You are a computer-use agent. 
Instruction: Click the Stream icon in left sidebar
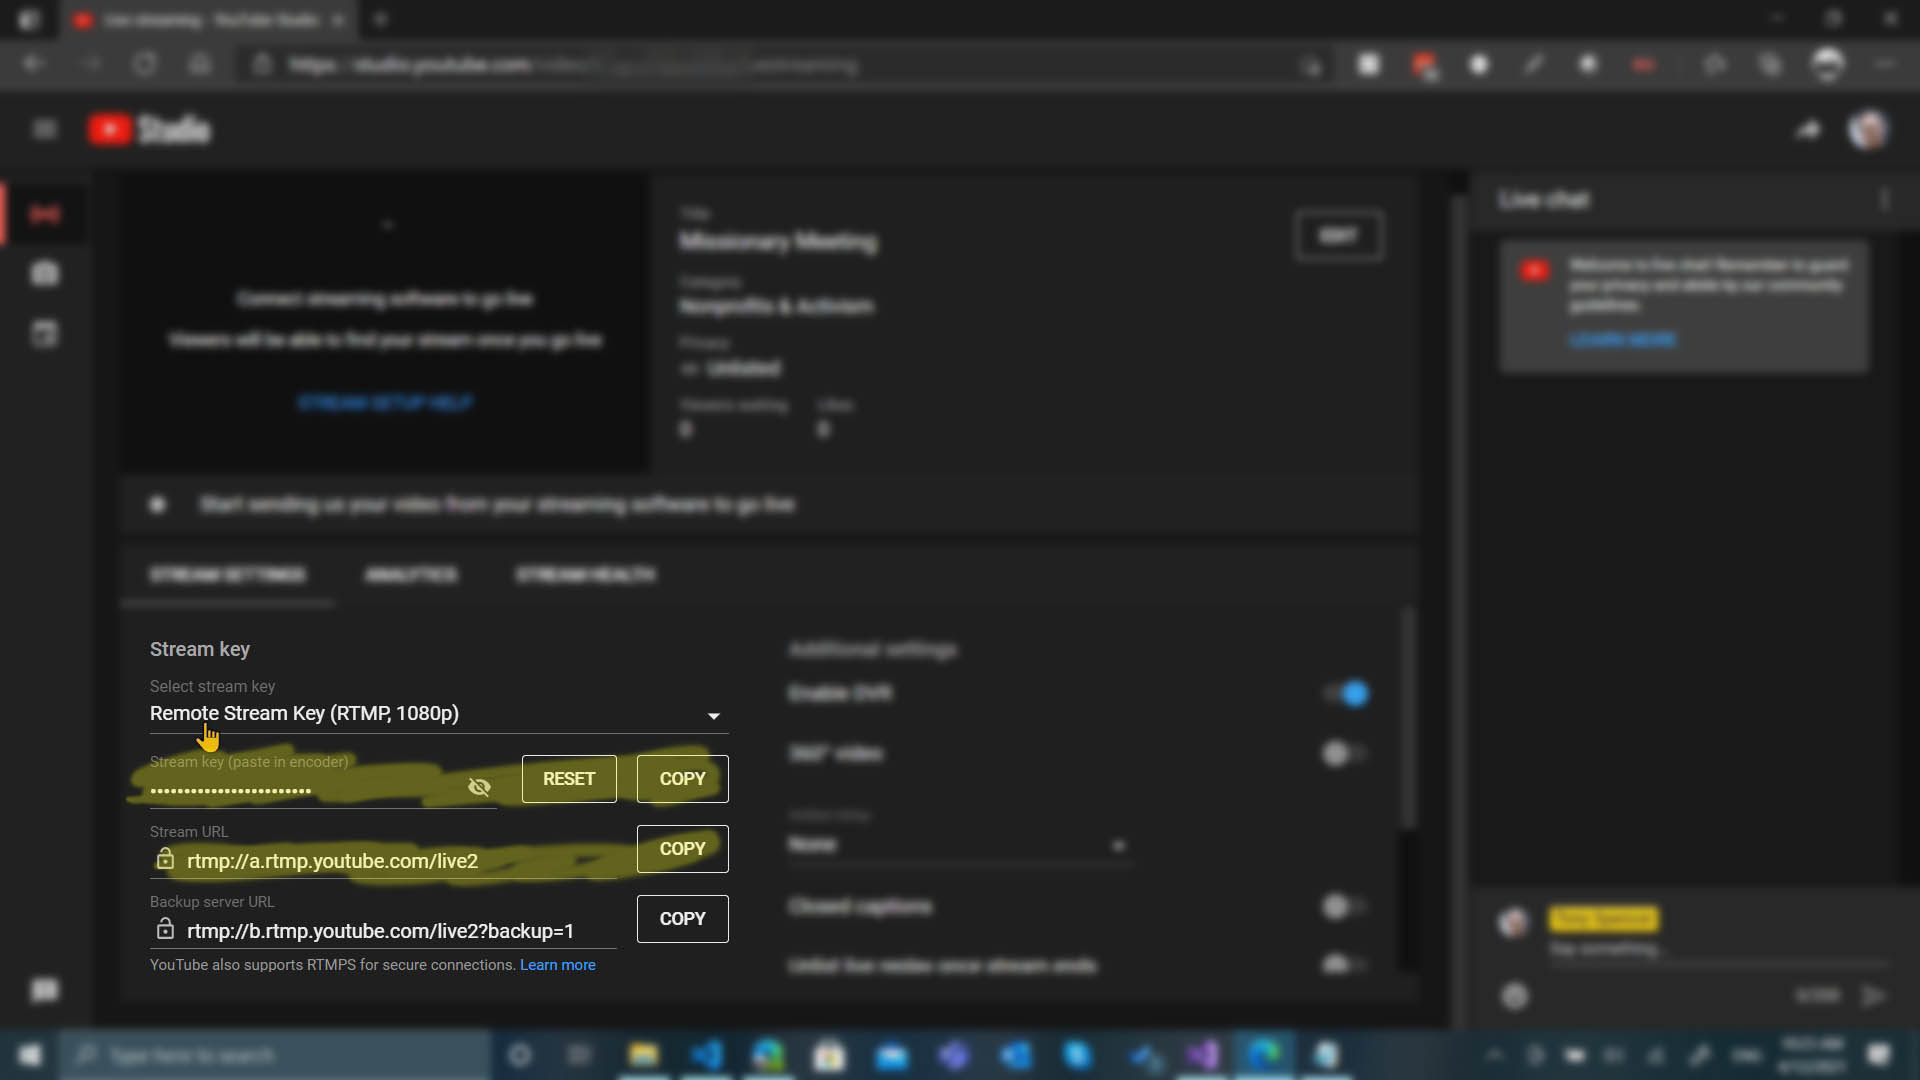[x=45, y=214]
